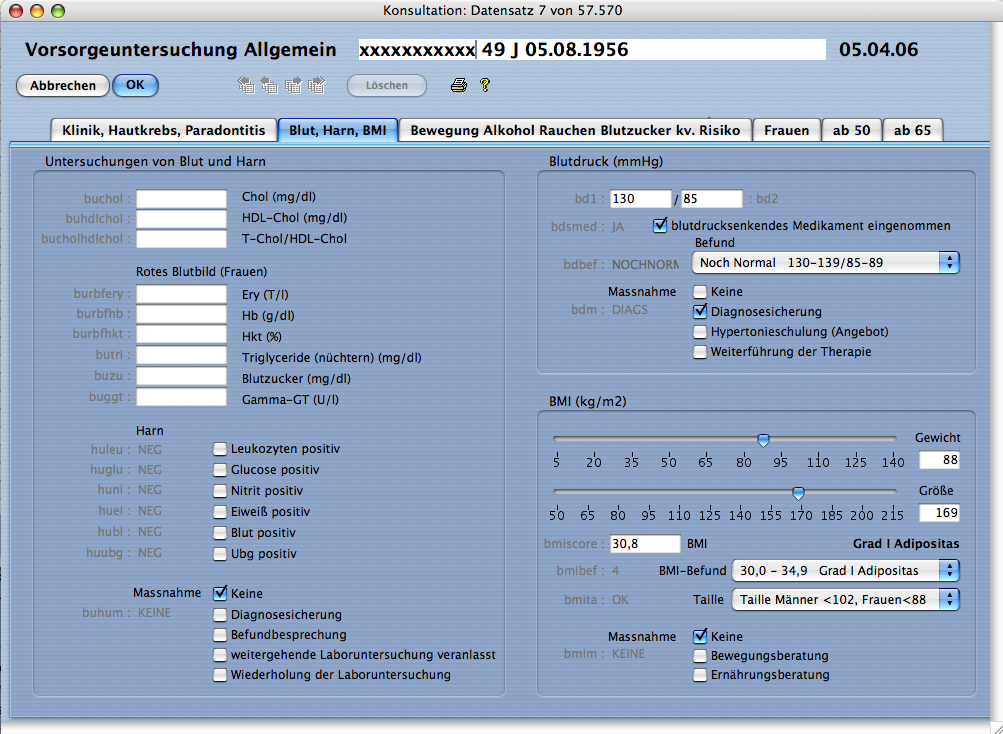Image resolution: width=1003 pixels, height=734 pixels.
Task: Enable Befundbesprechung checkbox
Action: coord(219,635)
